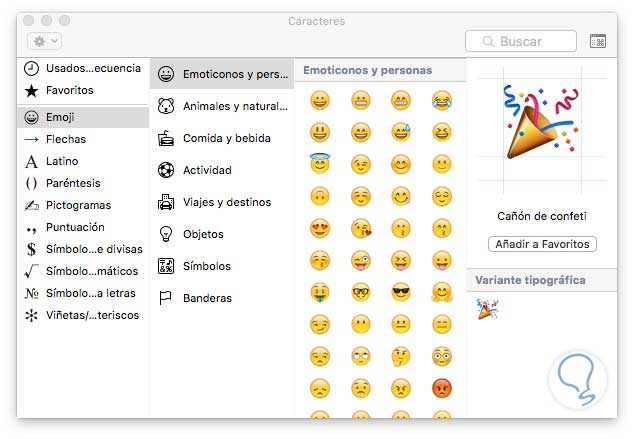
Task: Select the heart-eyes emoji
Action: [x=320, y=228]
